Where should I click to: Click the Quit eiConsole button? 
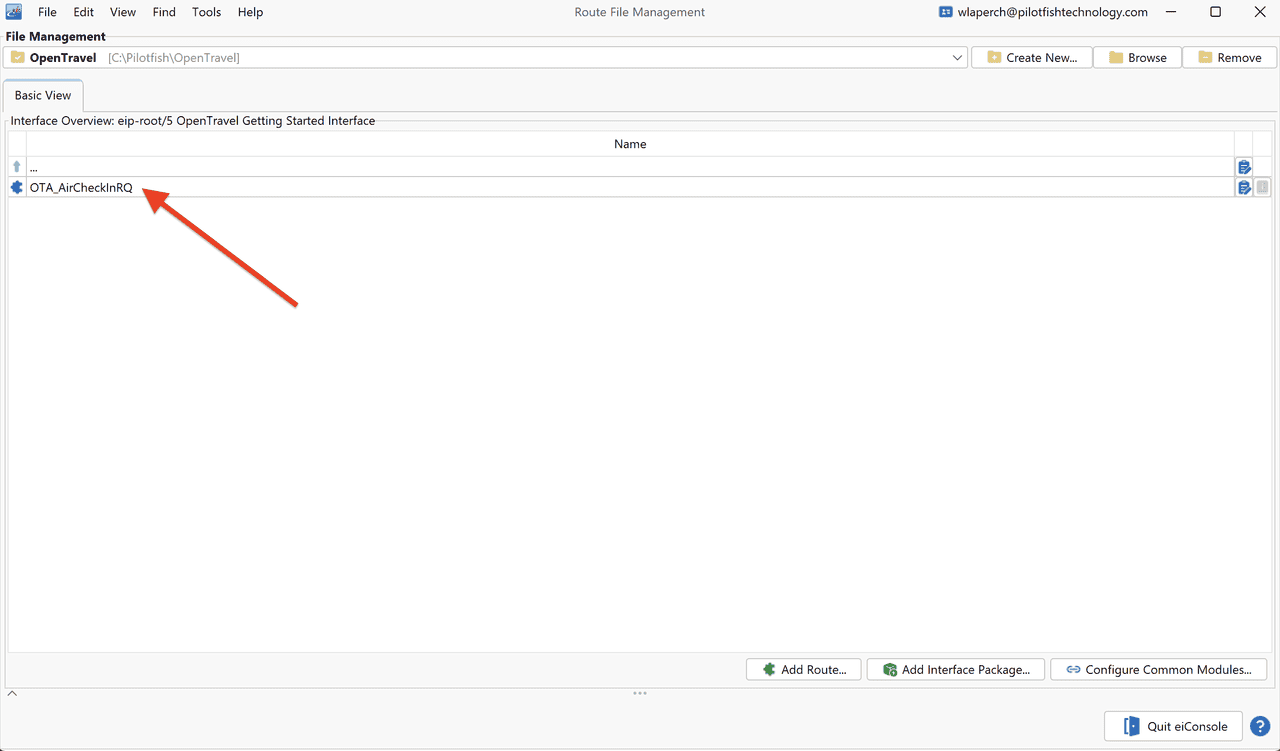coord(1173,726)
